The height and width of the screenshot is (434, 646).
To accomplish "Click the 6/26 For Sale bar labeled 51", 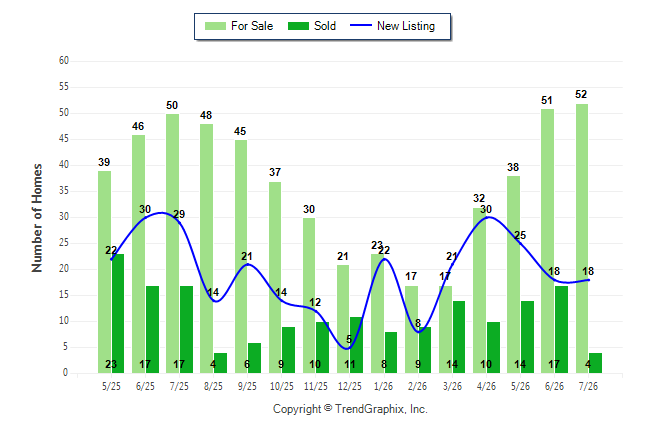I will 548,241.
